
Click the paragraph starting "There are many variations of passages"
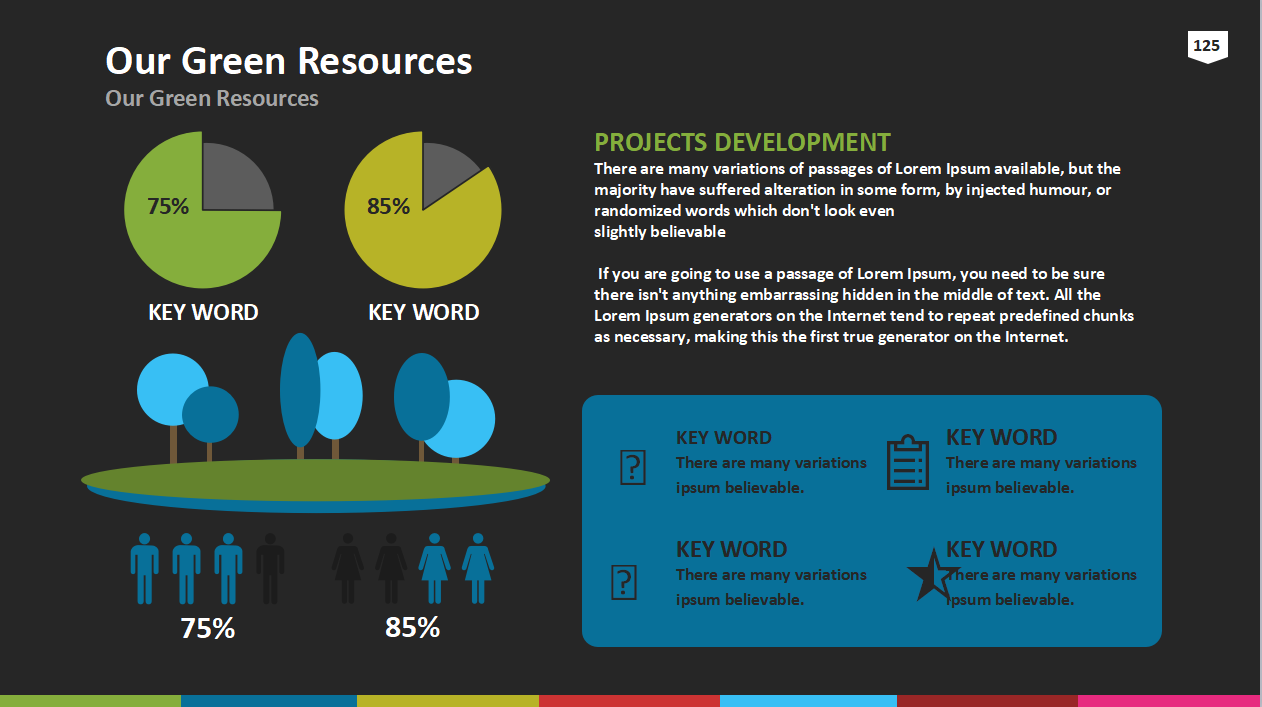point(858,200)
